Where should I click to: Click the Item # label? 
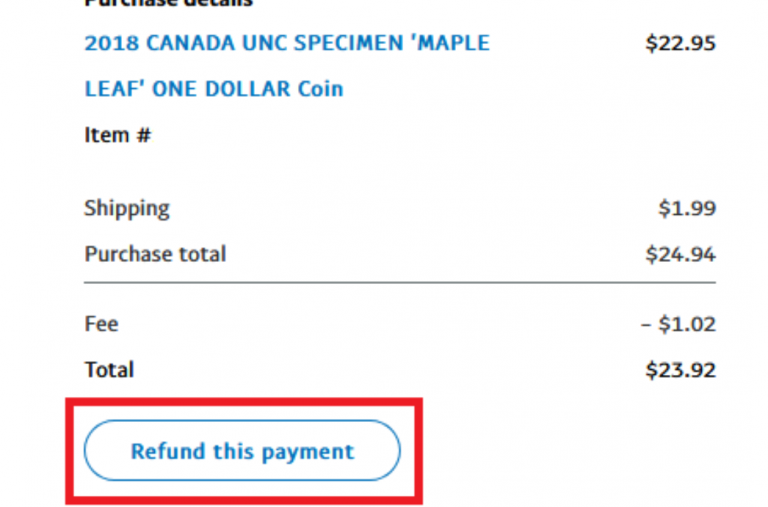[117, 135]
